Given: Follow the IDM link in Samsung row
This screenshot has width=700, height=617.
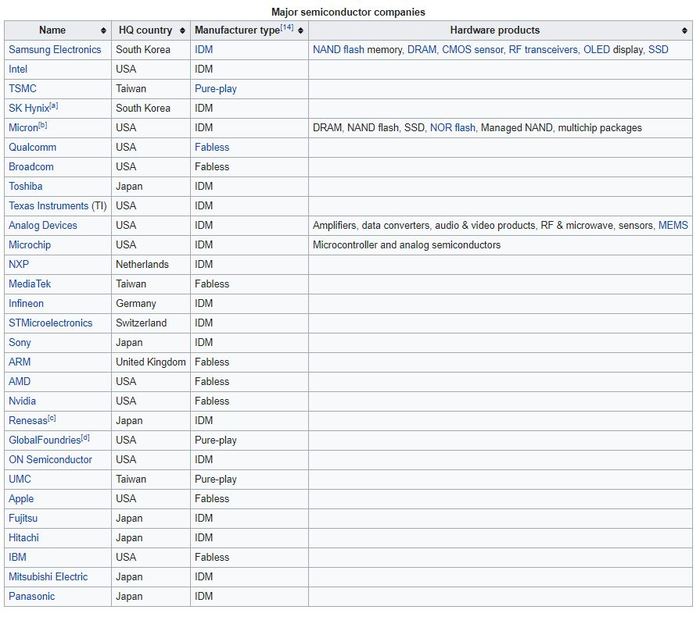Looking at the screenshot, I should [204, 50].
